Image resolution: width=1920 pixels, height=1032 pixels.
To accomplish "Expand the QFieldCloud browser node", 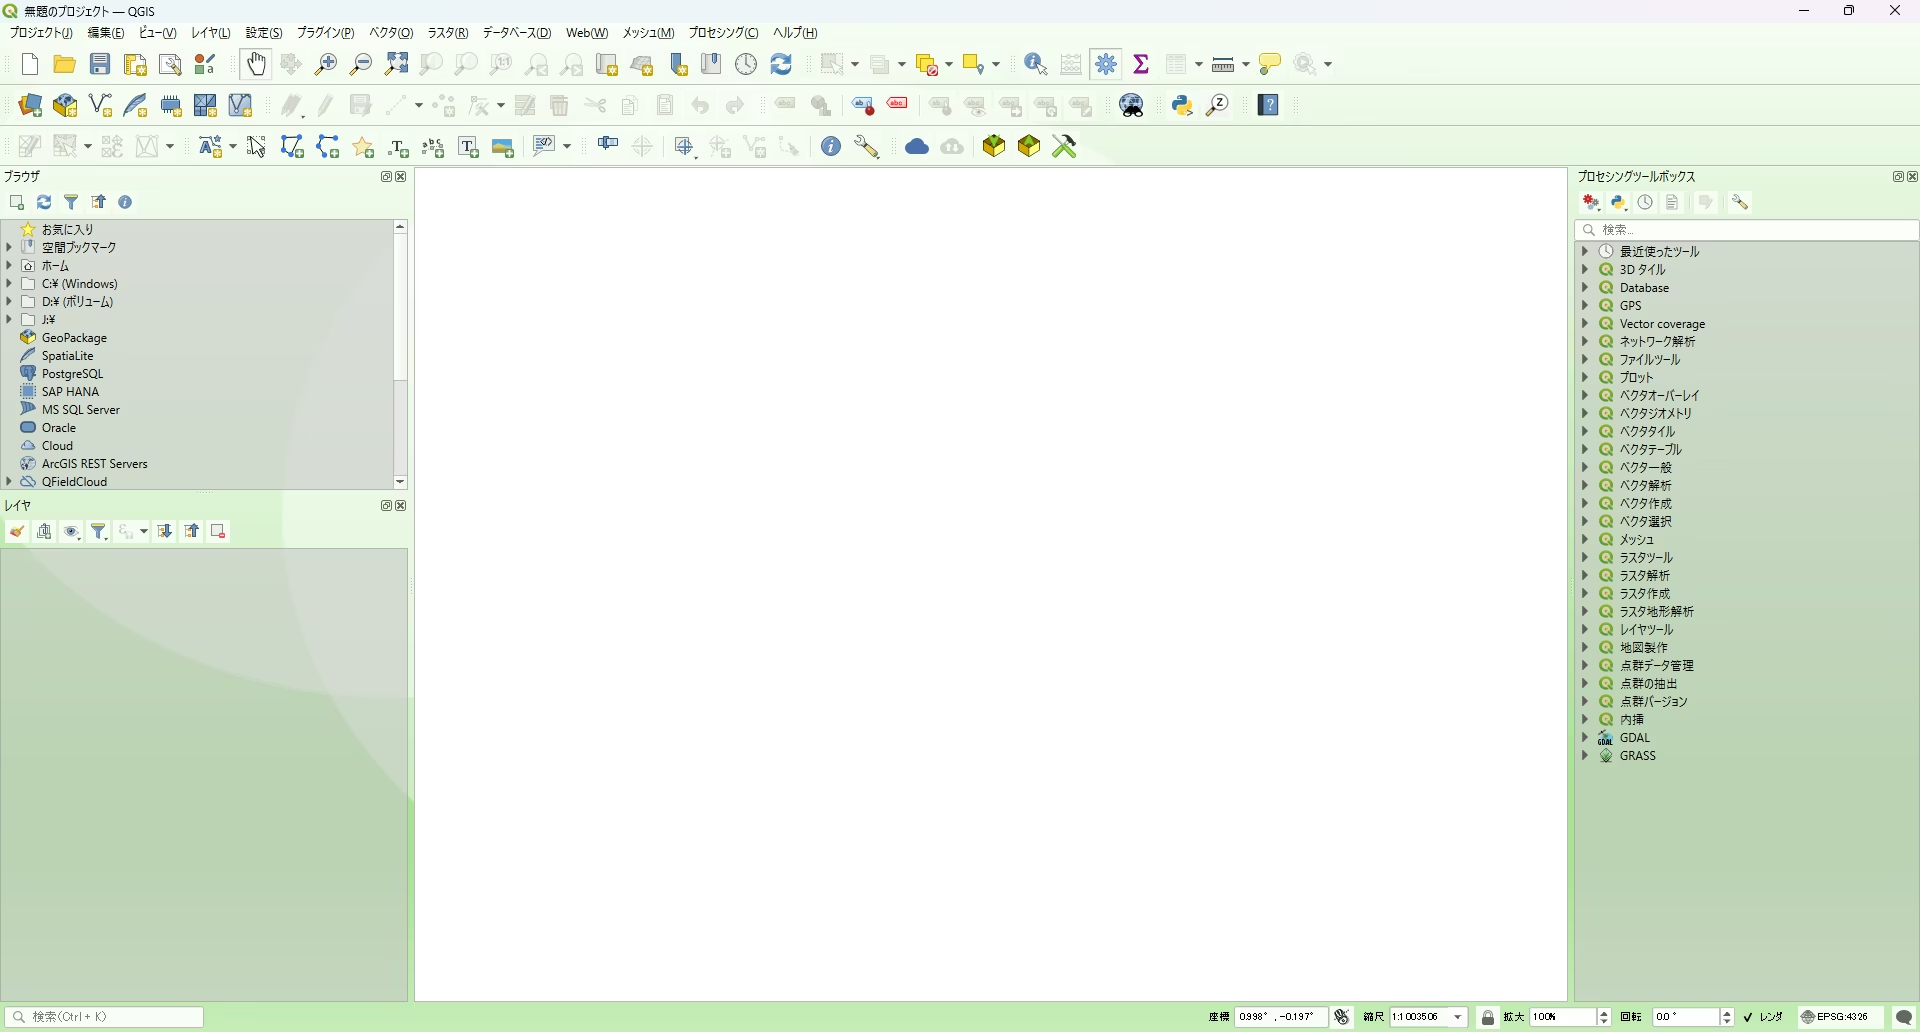I will pos(9,482).
